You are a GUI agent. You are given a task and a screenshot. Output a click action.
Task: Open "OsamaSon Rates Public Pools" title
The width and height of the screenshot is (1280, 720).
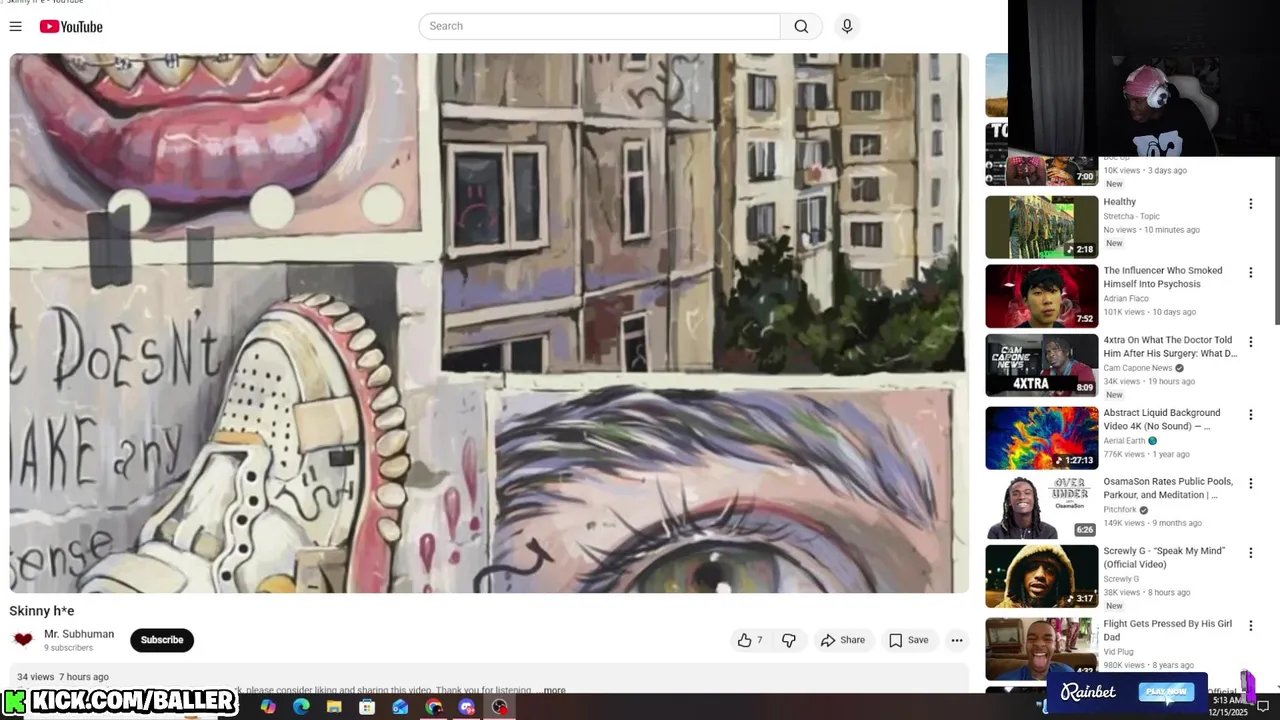1167,488
